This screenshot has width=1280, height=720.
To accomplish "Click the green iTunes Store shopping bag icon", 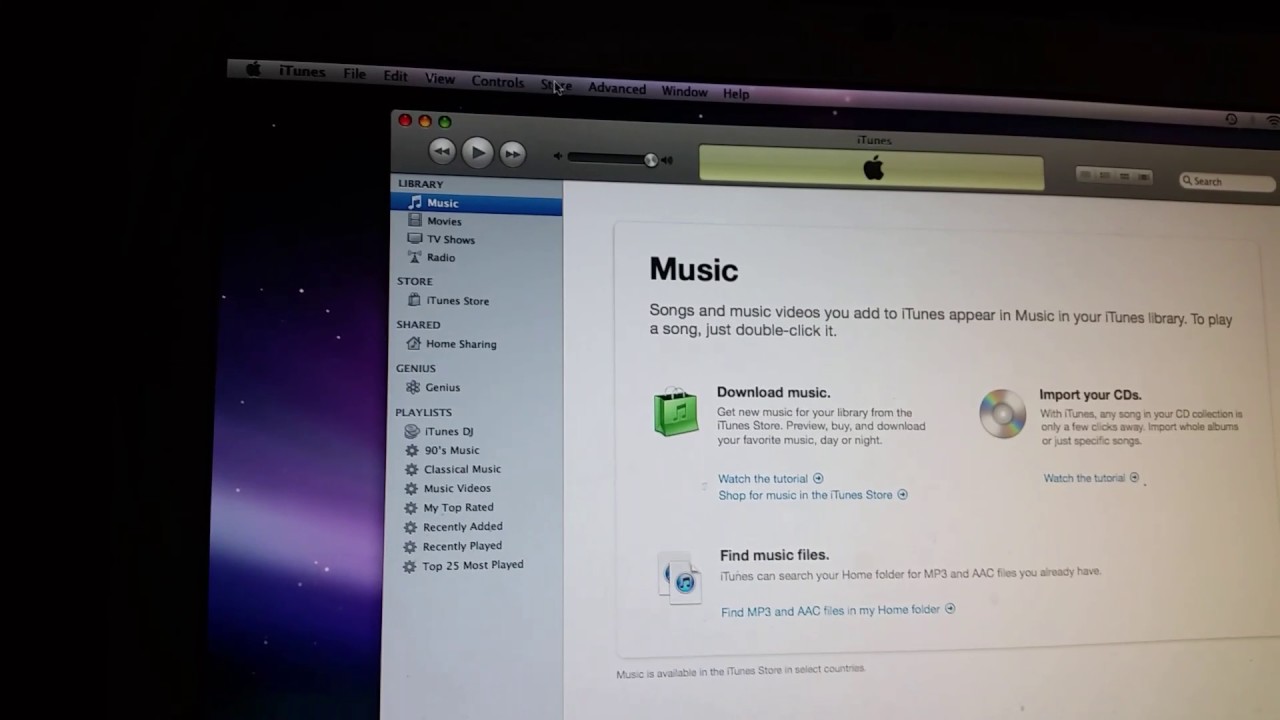I will (676, 411).
